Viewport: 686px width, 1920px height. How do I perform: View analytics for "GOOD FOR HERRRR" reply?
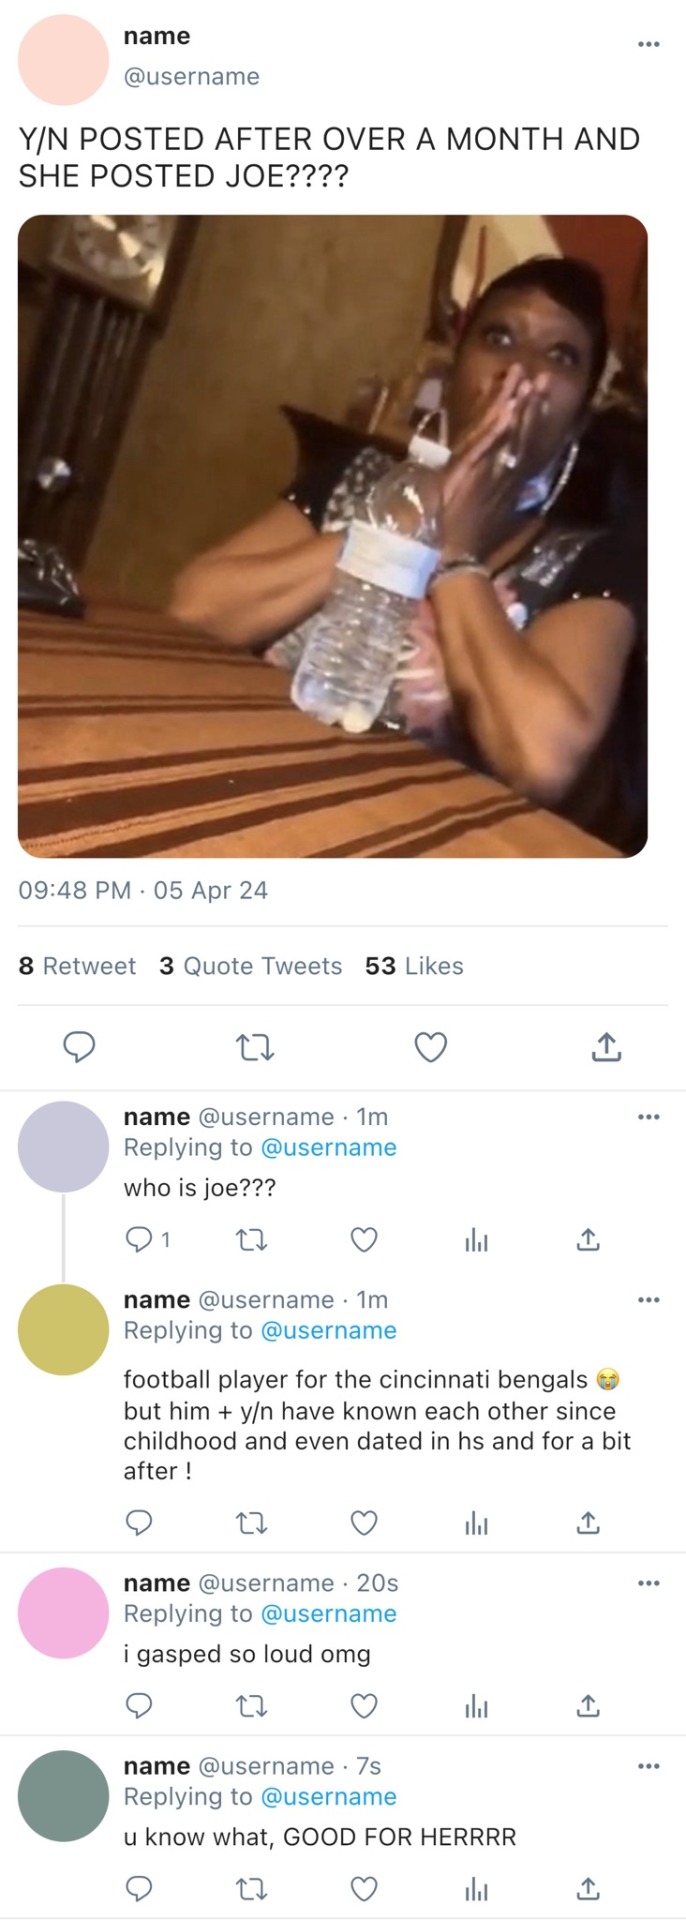pyautogui.click(x=476, y=1889)
